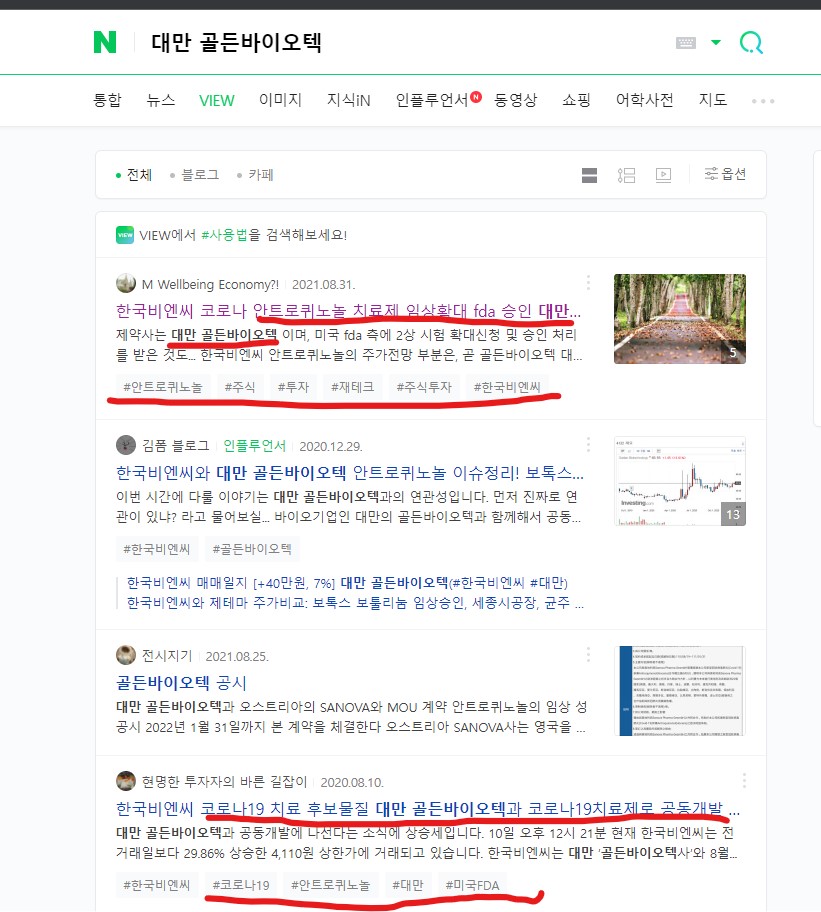This screenshot has width=821, height=912.
Task: Switch to the 동영상 tab
Action: pyautogui.click(x=515, y=100)
